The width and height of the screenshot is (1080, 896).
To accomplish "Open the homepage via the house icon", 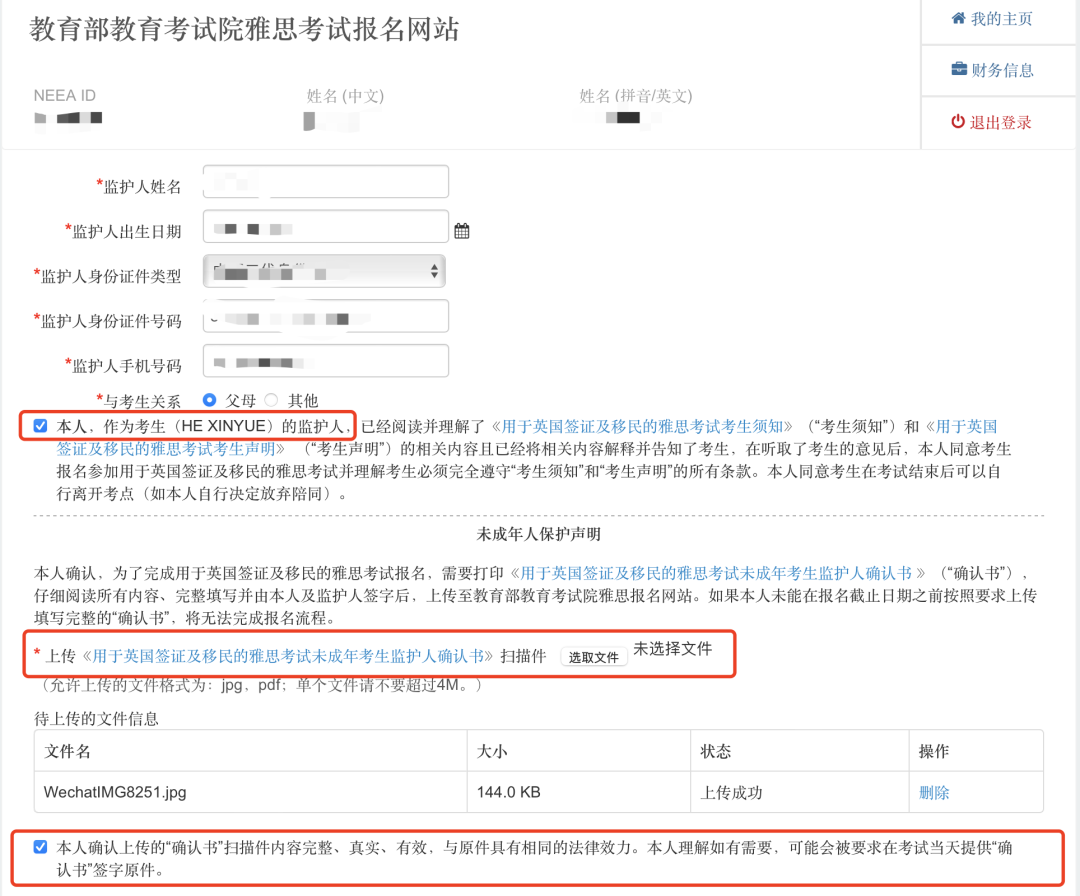I will (x=960, y=18).
